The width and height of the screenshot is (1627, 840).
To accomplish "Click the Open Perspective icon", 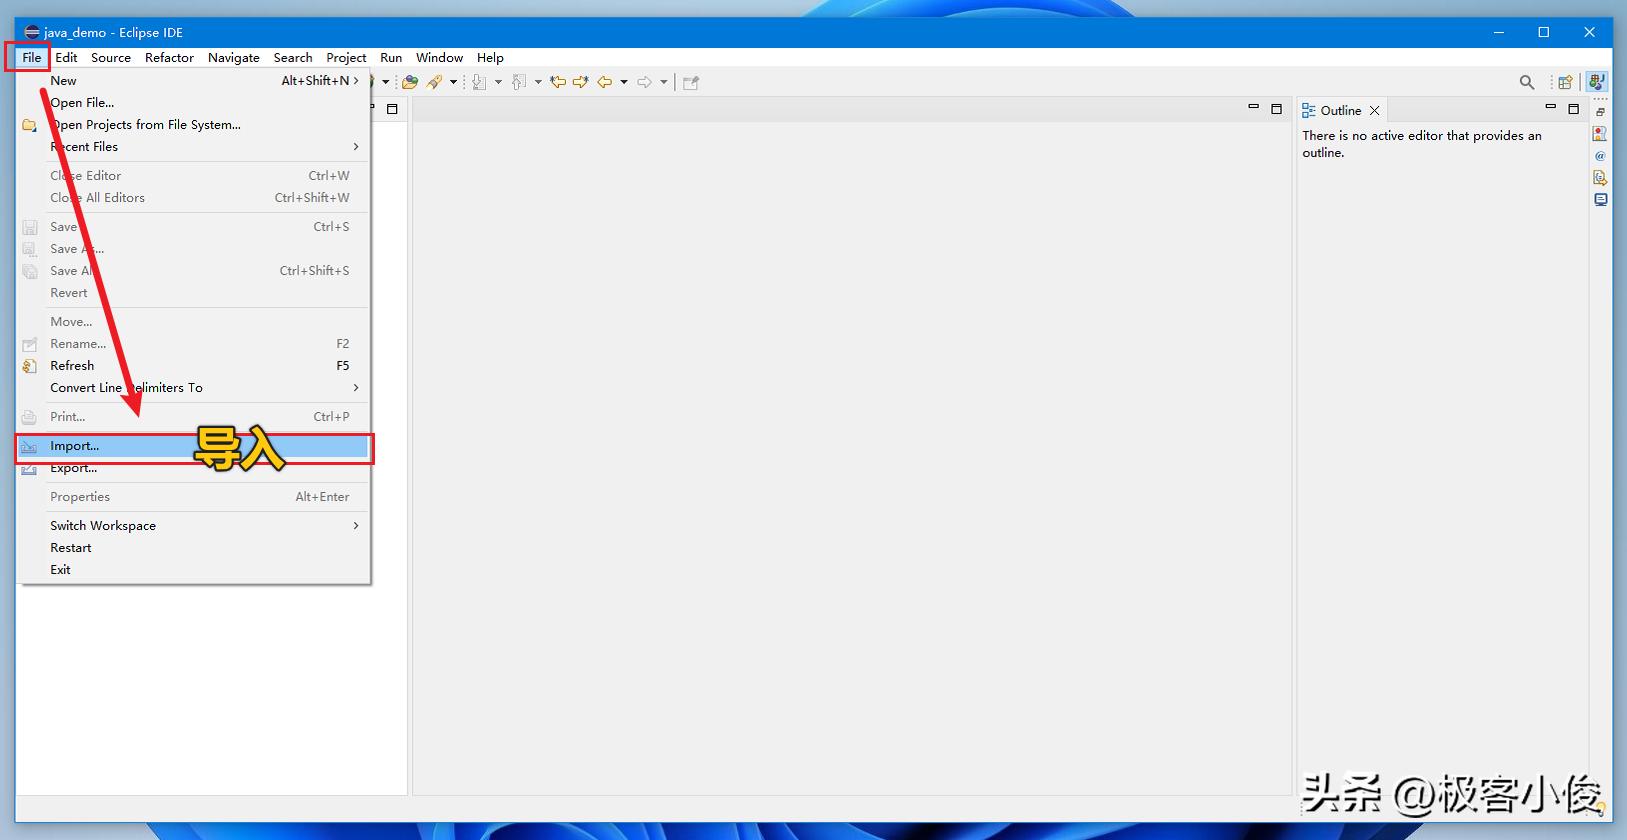I will 1565,82.
